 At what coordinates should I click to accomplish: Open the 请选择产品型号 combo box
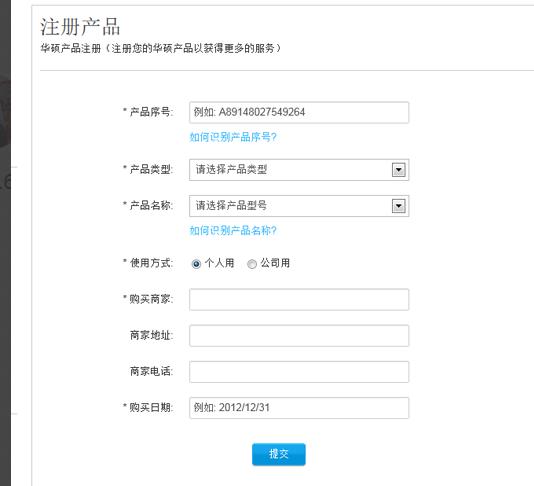click(299, 206)
